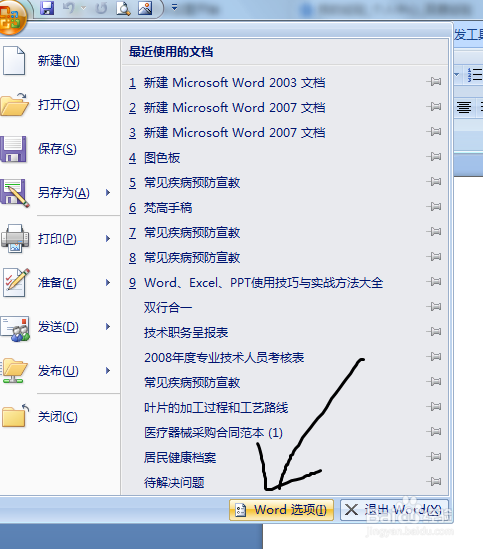The height and width of the screenshot is (549, 483).
Task: Click the printer icon beside 打印(P)
Action: tap(15, 238)
